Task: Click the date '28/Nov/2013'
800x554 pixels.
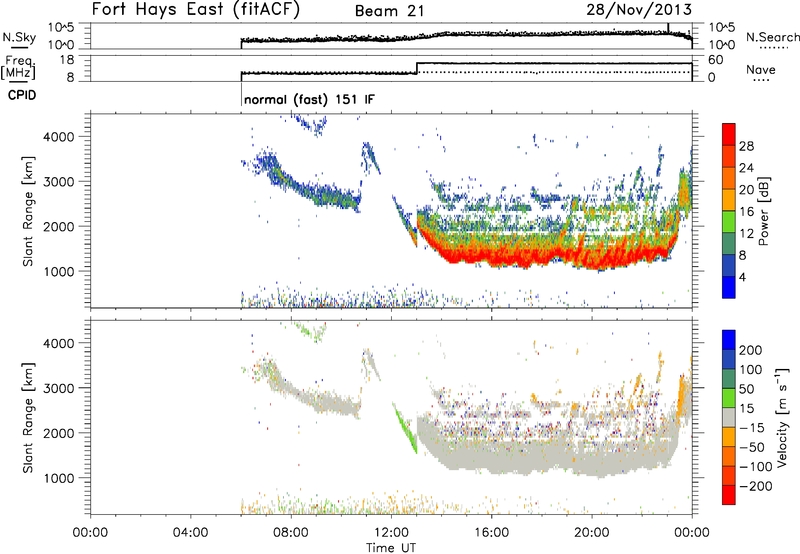Action: click(x=639, y=10)
